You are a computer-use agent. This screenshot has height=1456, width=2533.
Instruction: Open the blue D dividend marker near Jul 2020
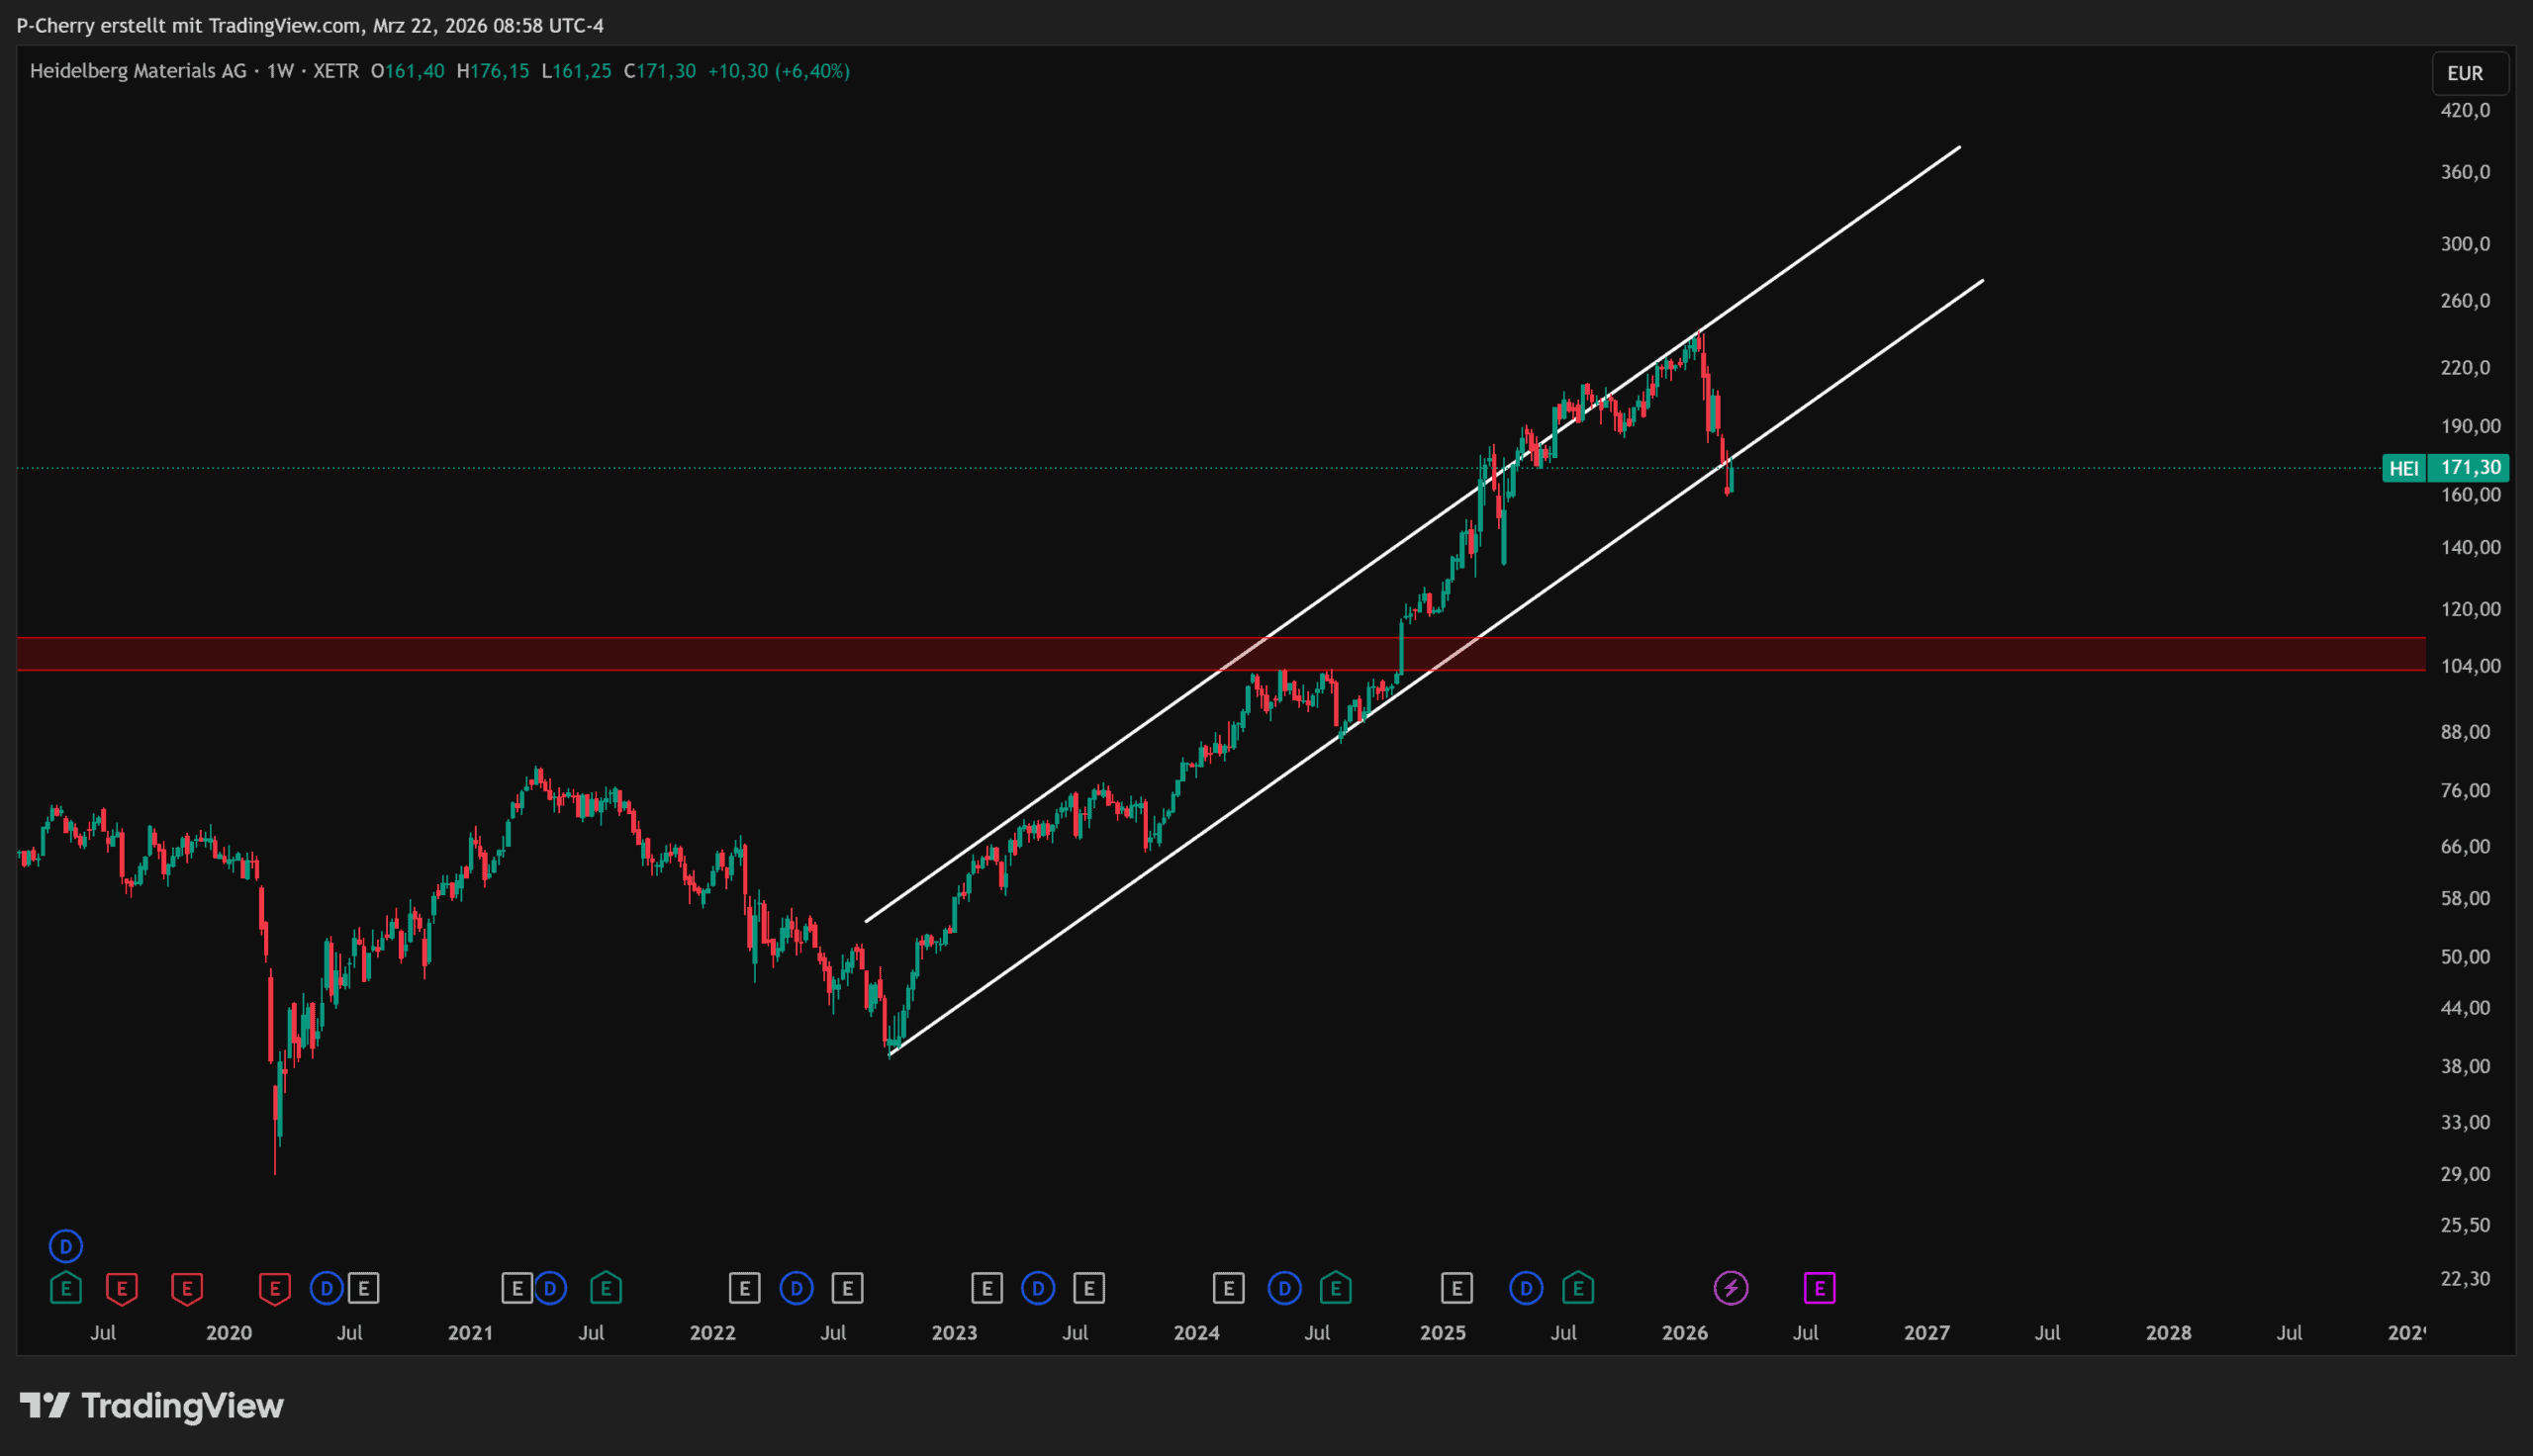point(326,1288)
